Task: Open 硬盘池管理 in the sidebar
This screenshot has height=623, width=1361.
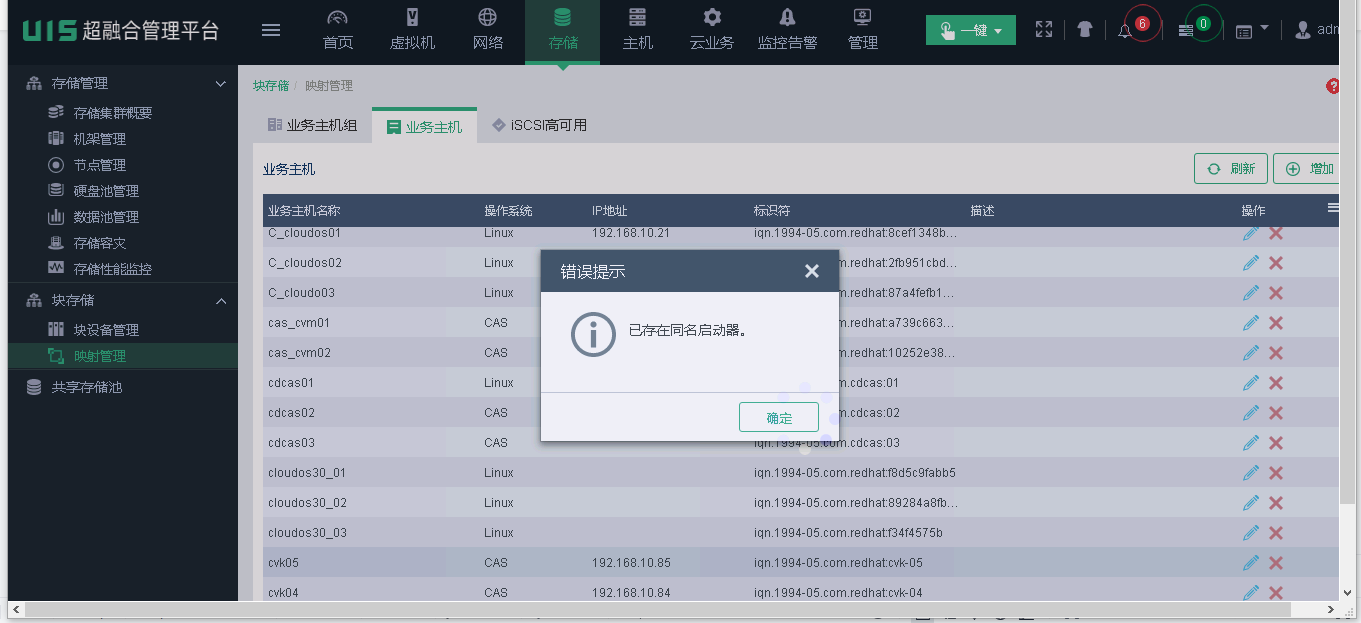Action: click(106, 191)
